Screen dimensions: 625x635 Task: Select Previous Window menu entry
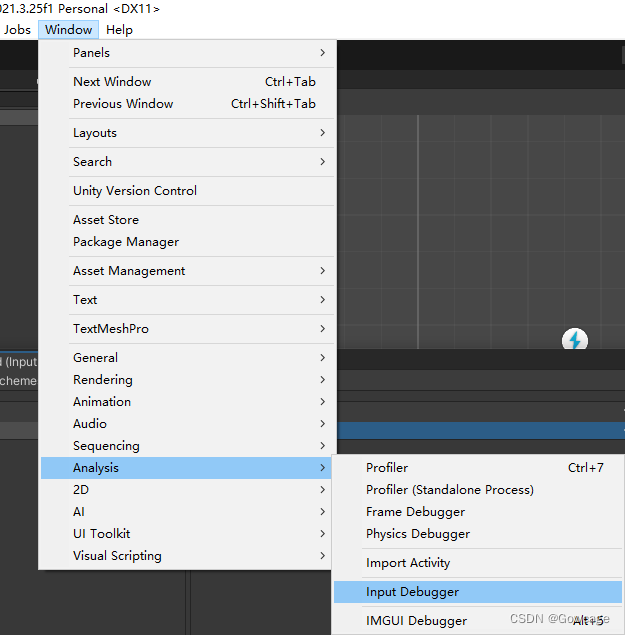click(x=188, y=104)
